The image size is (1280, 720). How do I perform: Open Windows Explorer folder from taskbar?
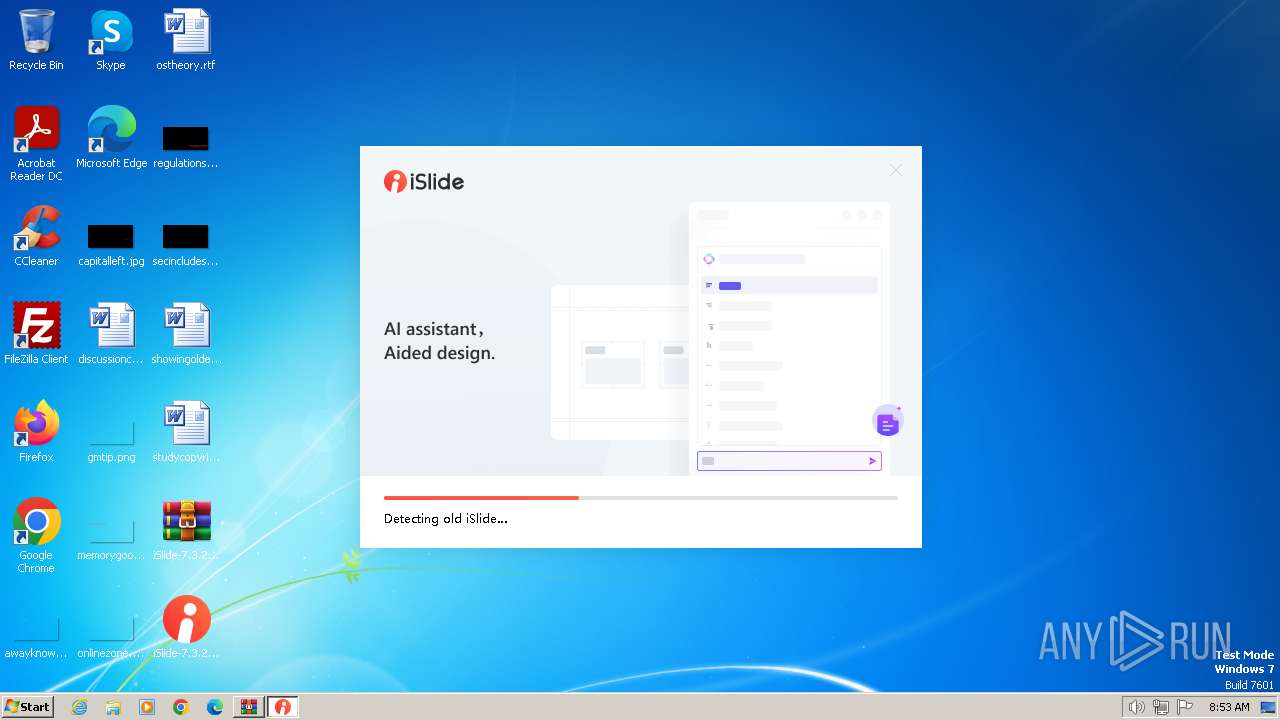(x=113, y=707)
